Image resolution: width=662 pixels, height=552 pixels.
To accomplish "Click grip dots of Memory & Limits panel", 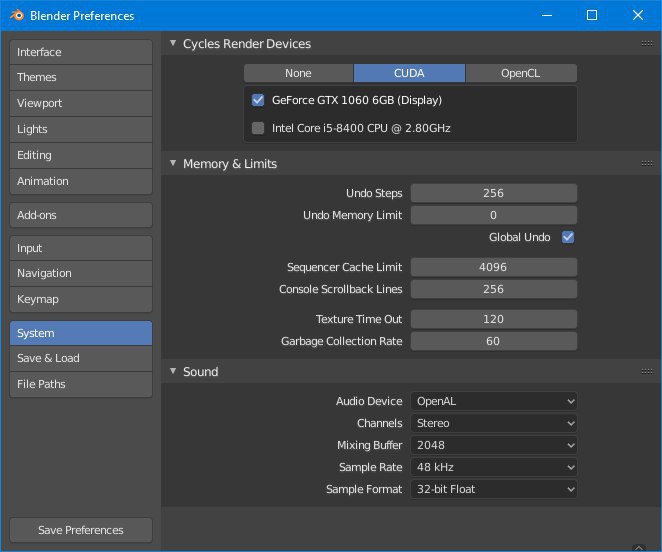I will click(x=647, y=163).
